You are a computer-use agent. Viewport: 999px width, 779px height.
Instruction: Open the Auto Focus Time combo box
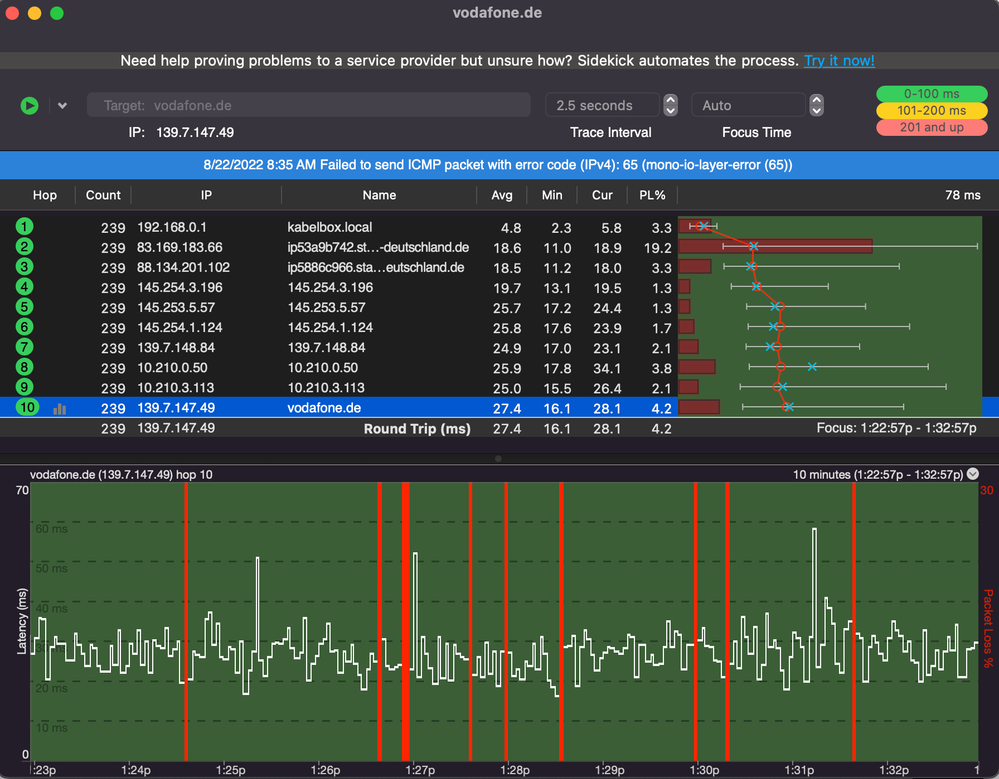tap(749, 105)
